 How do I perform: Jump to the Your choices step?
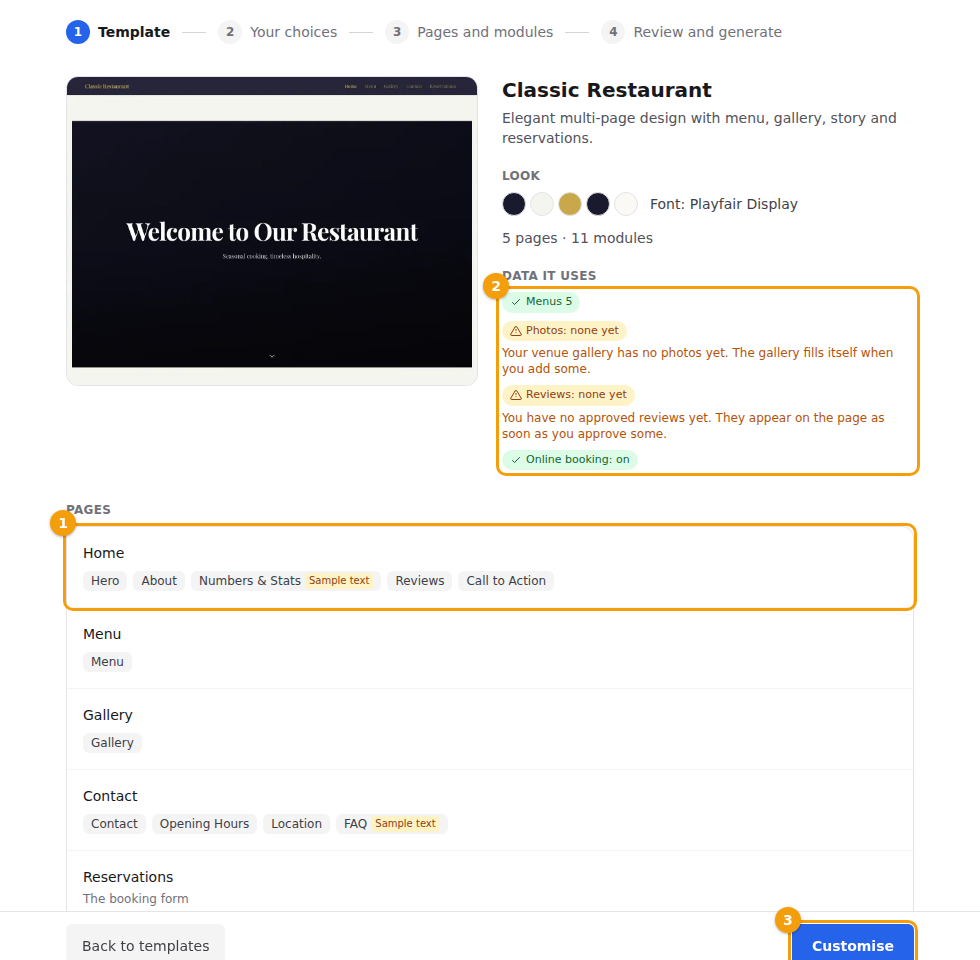pyautogui.click(x=278, y=32)
